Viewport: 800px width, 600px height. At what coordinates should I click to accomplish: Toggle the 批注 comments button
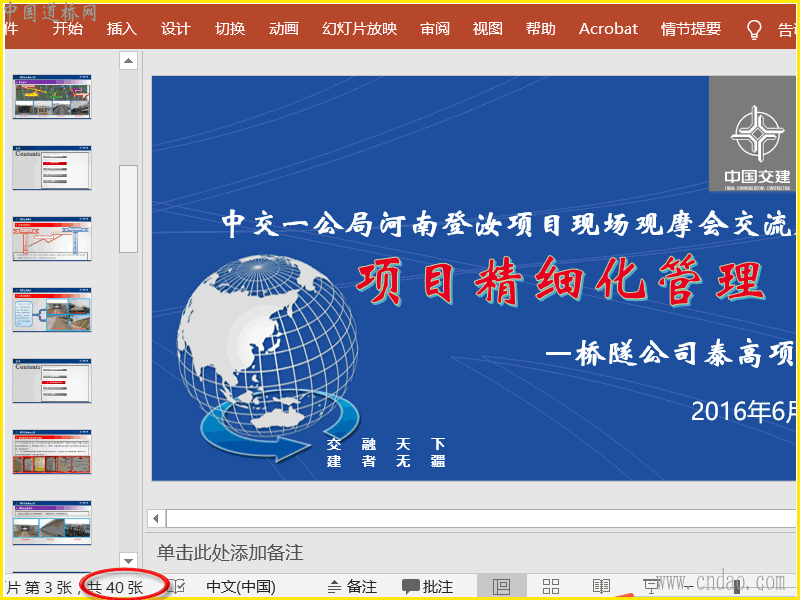[x=428, y=586]
